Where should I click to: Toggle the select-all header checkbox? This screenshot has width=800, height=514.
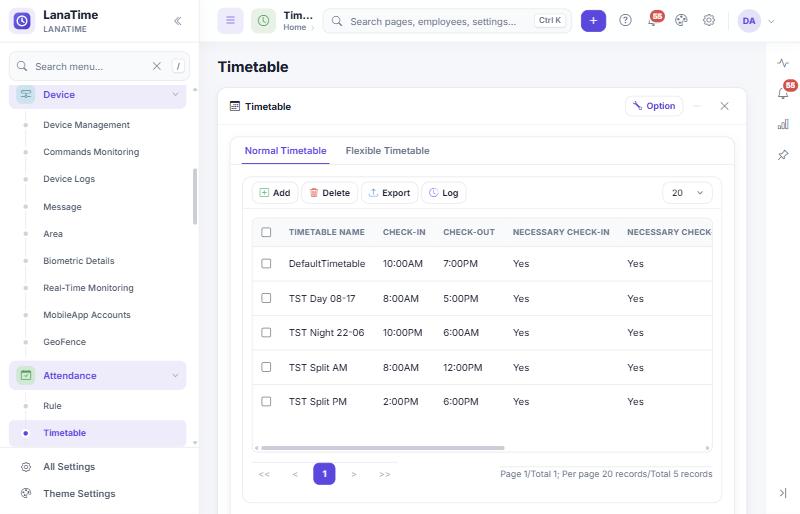[266, 232]
